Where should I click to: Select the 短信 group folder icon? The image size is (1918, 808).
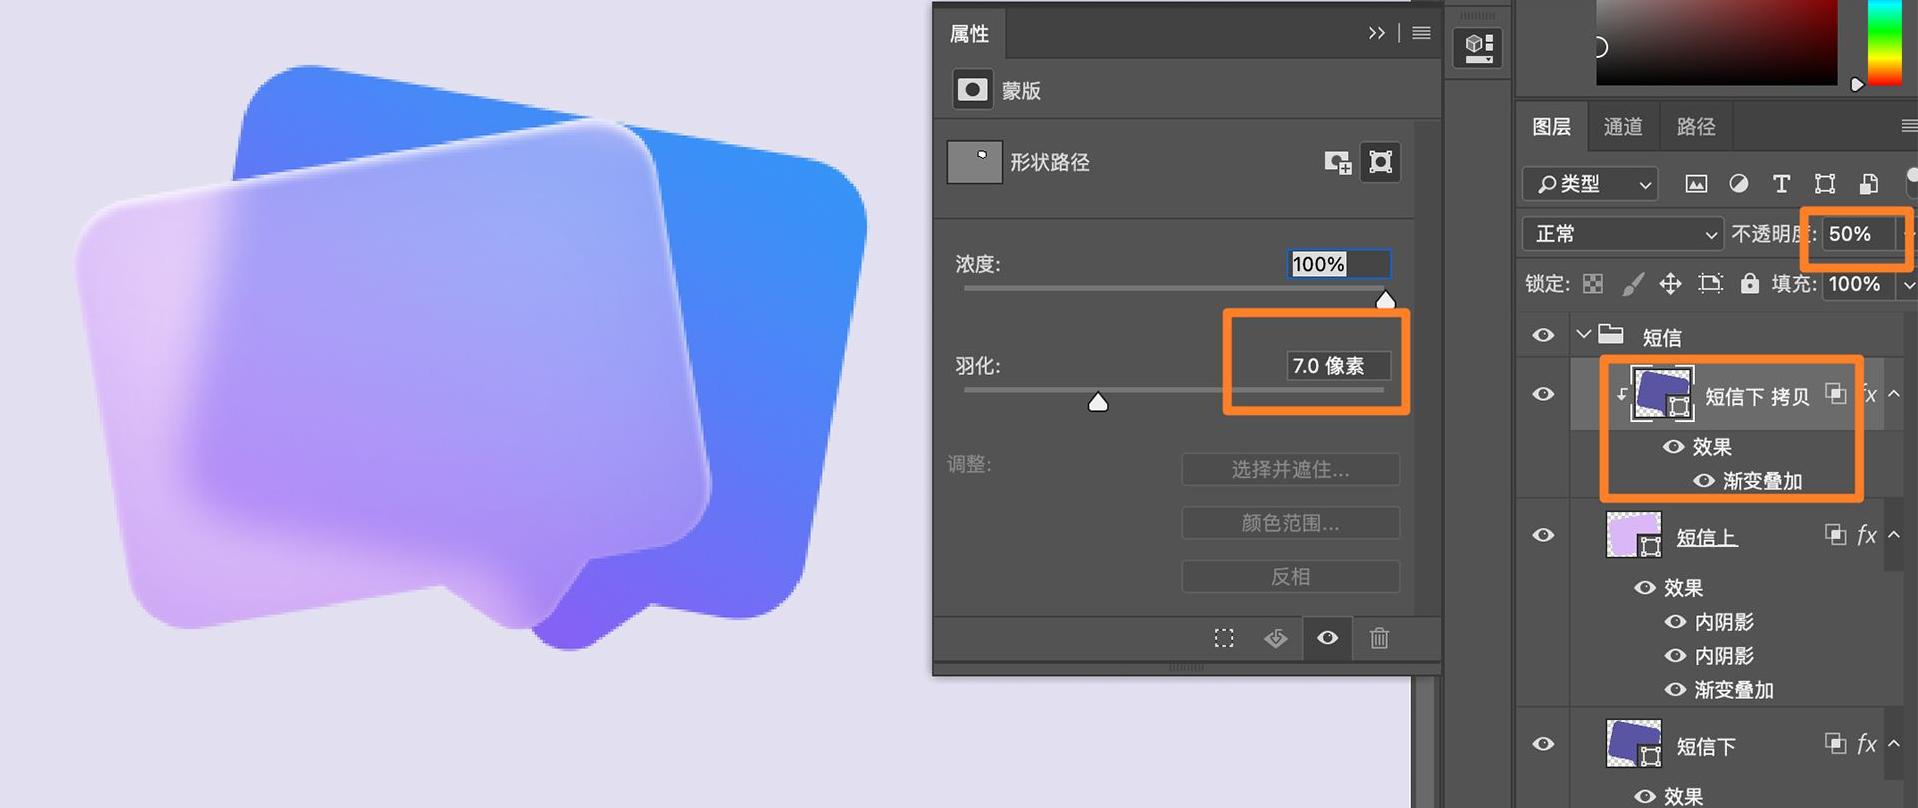pyautogui.click(x=1611, y=334)
